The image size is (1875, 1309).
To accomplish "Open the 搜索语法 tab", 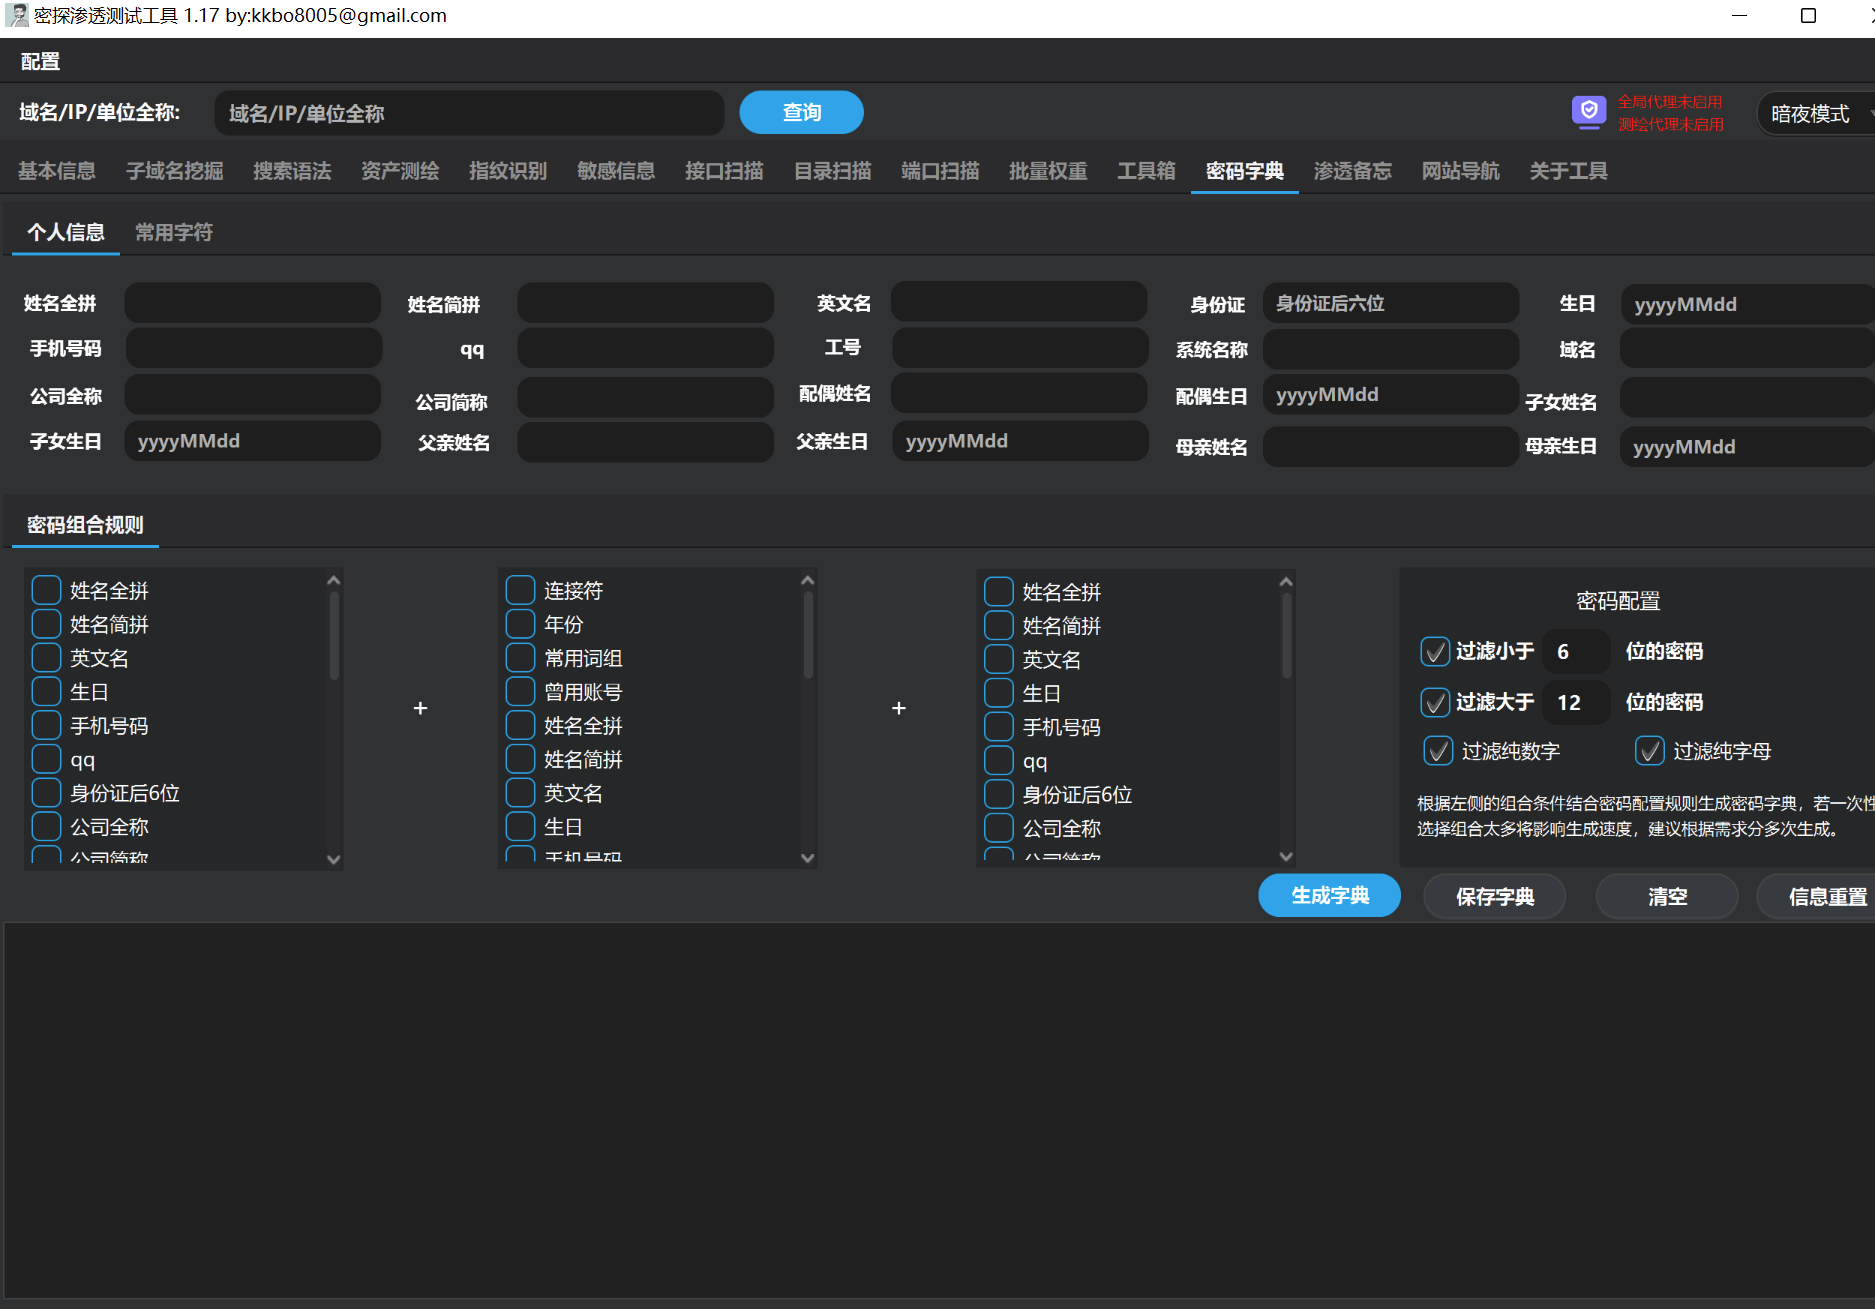I will (x=292, y=171).
